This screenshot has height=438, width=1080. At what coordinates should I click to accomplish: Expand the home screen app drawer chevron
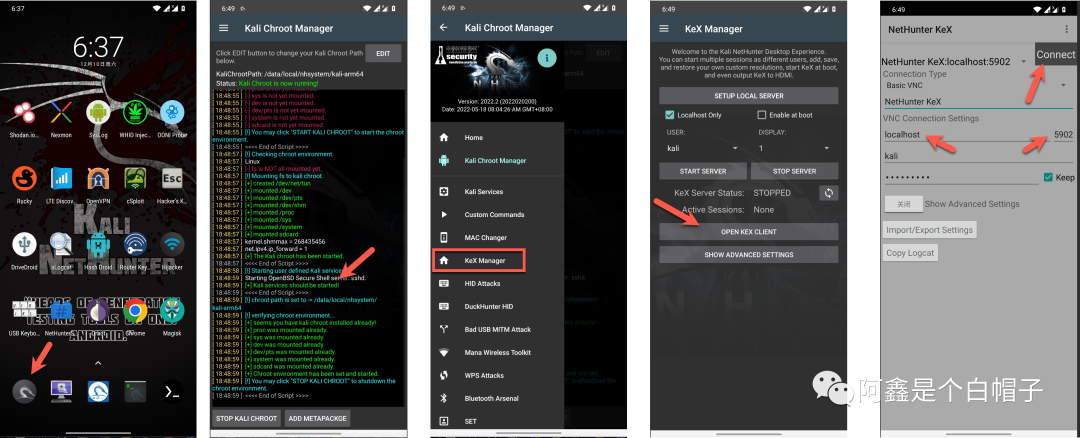(x=98, y=363)
